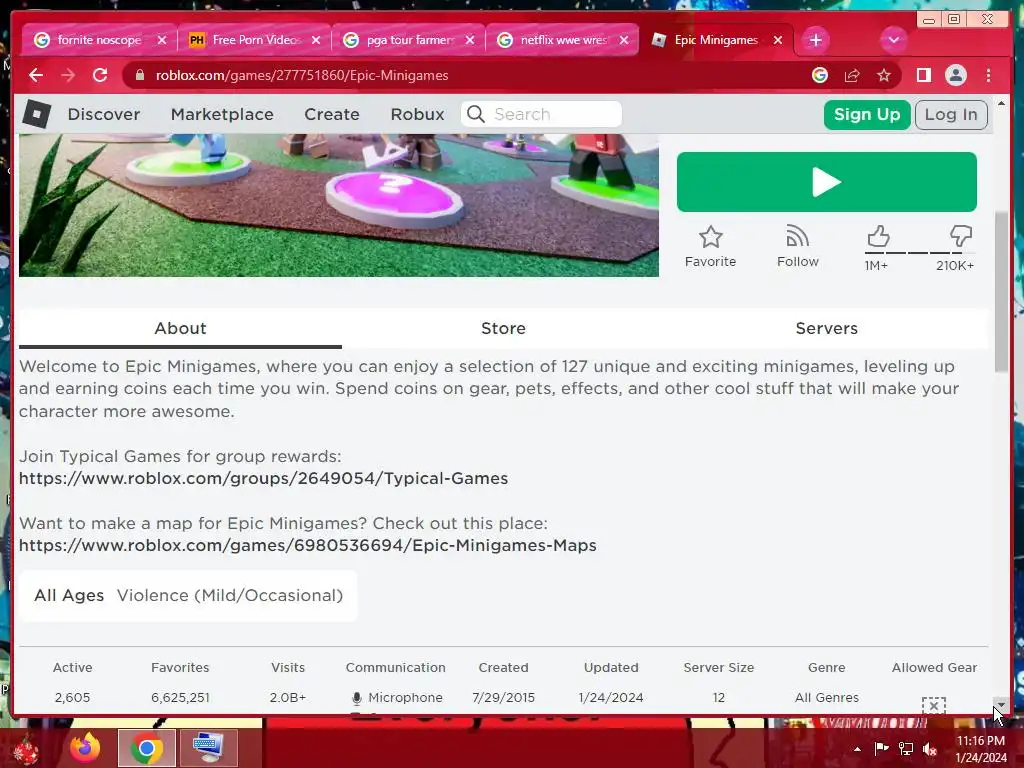This screenshot has width=1024, height=768.
Task: Click the share page icon
Action: click(x=852, y=76)
